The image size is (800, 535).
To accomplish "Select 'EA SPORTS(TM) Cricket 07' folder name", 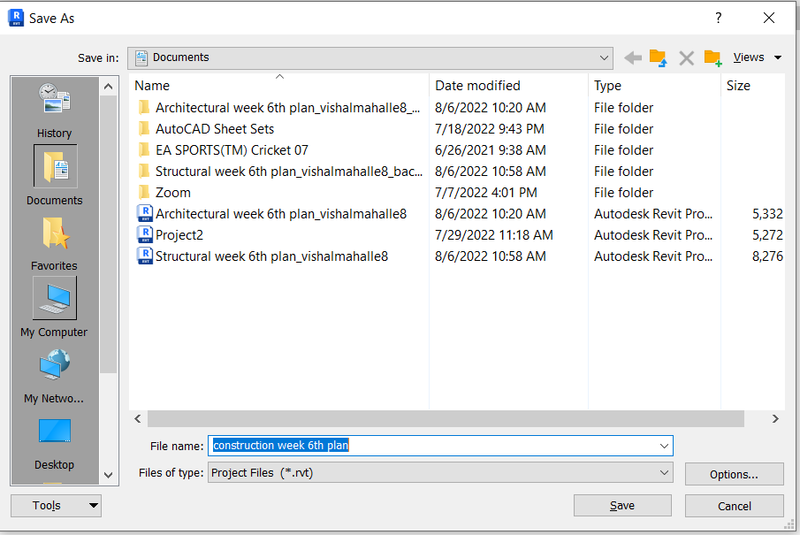I will coord(232,150).
